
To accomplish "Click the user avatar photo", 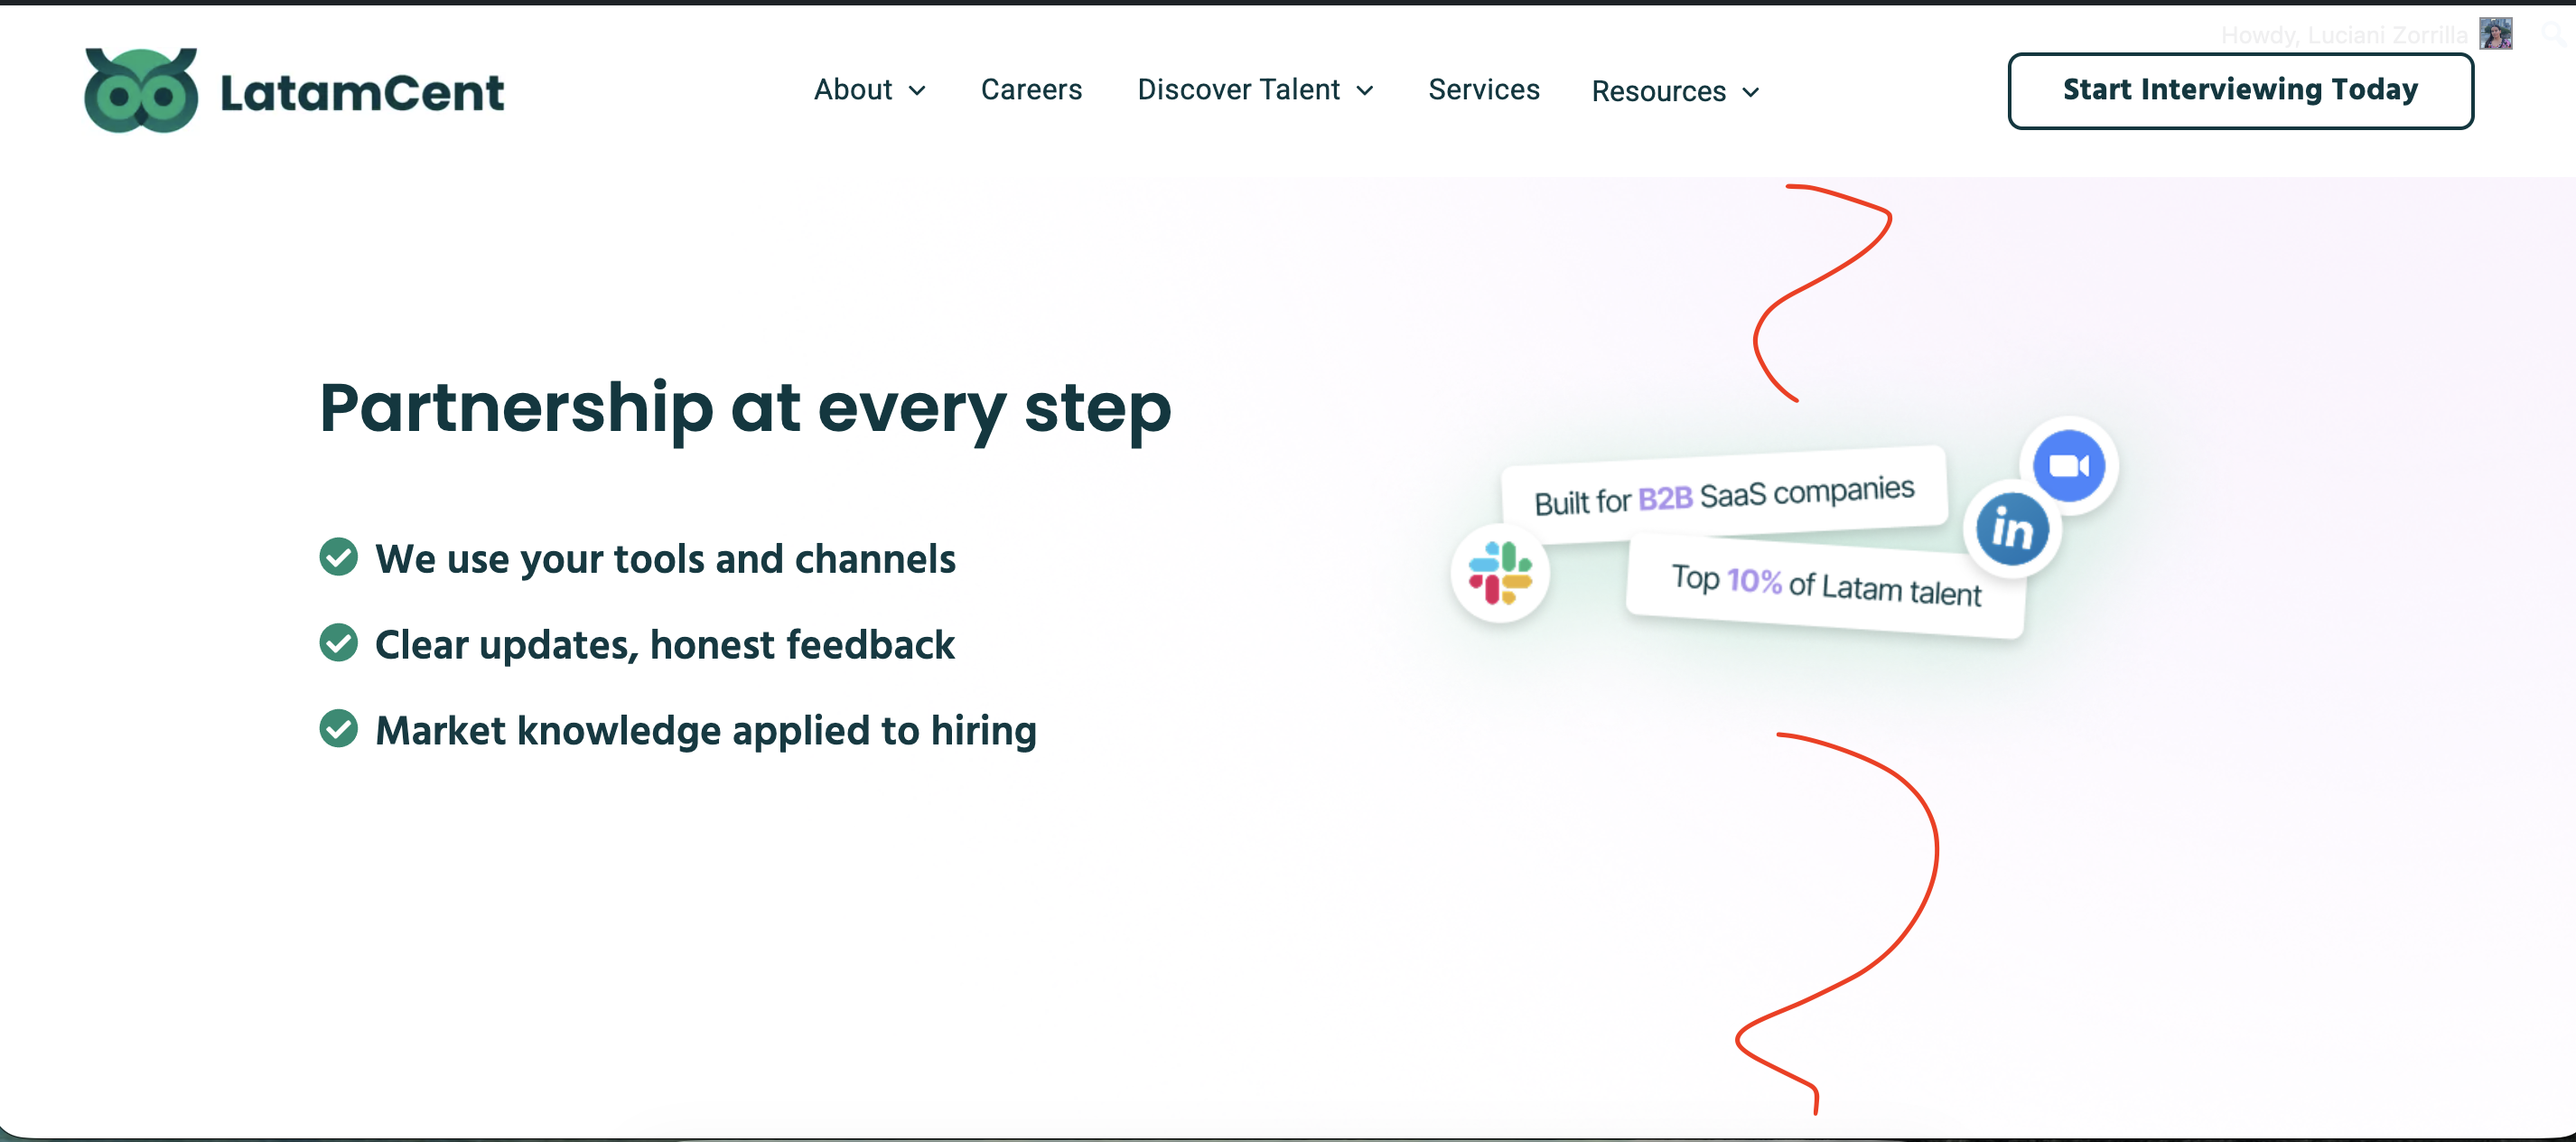I will pos(2495,34).
